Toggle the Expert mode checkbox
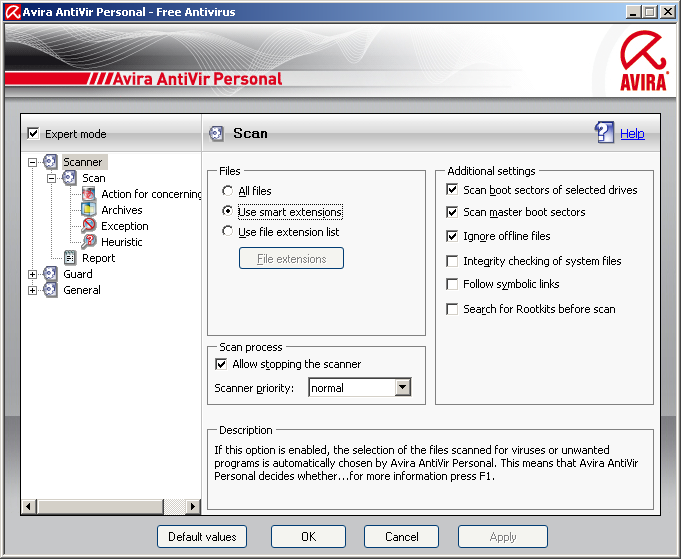 33,133
